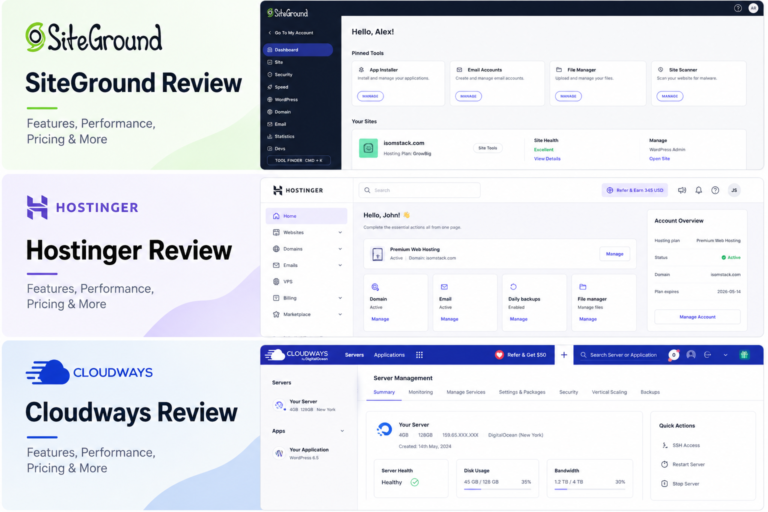Switch to Vertical Scaling tab

tap(609, 392)
